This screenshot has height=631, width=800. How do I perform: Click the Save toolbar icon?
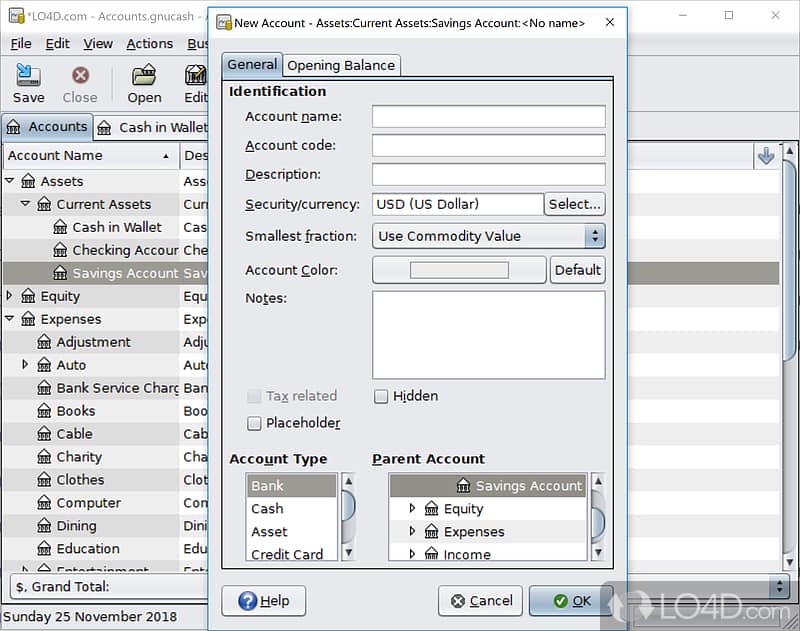click(x=28, y=76)
